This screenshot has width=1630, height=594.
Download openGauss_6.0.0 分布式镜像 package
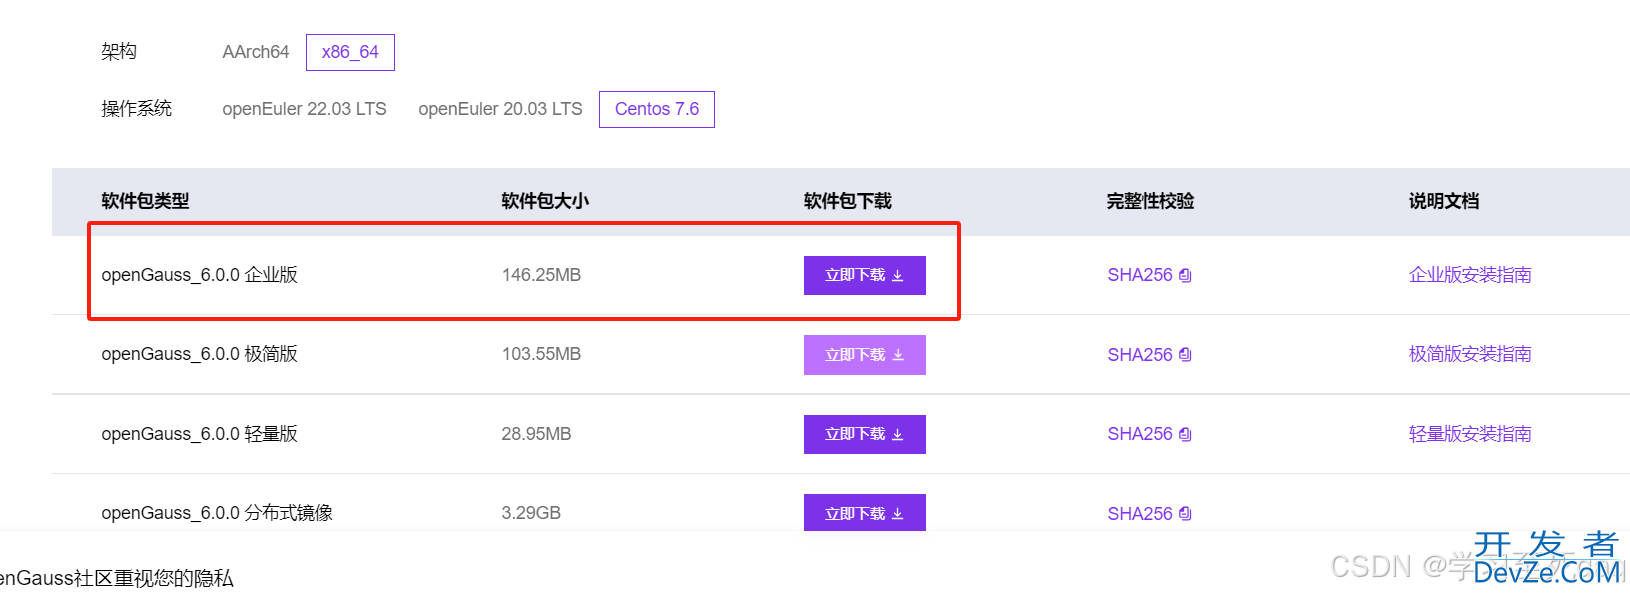[x=864, y=513]
